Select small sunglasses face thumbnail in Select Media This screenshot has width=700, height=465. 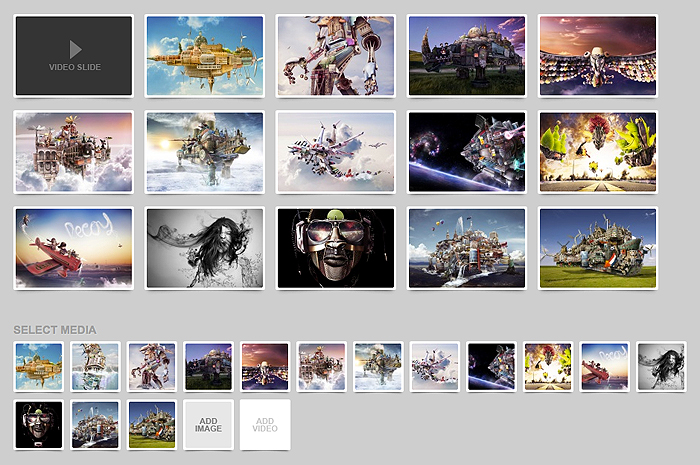click(x=39, y=424)
